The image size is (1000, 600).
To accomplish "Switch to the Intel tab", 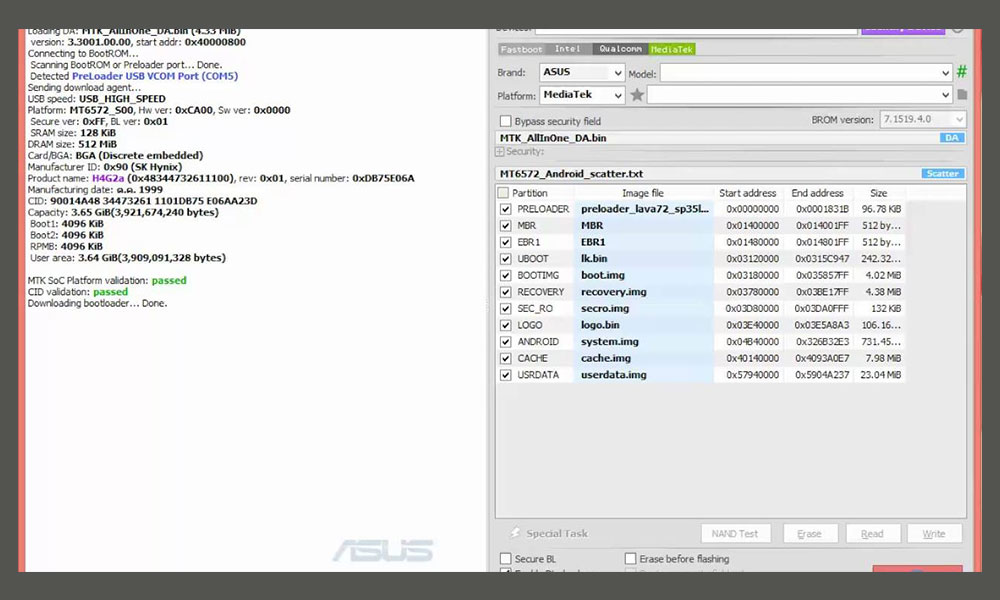I will (567, 49).
